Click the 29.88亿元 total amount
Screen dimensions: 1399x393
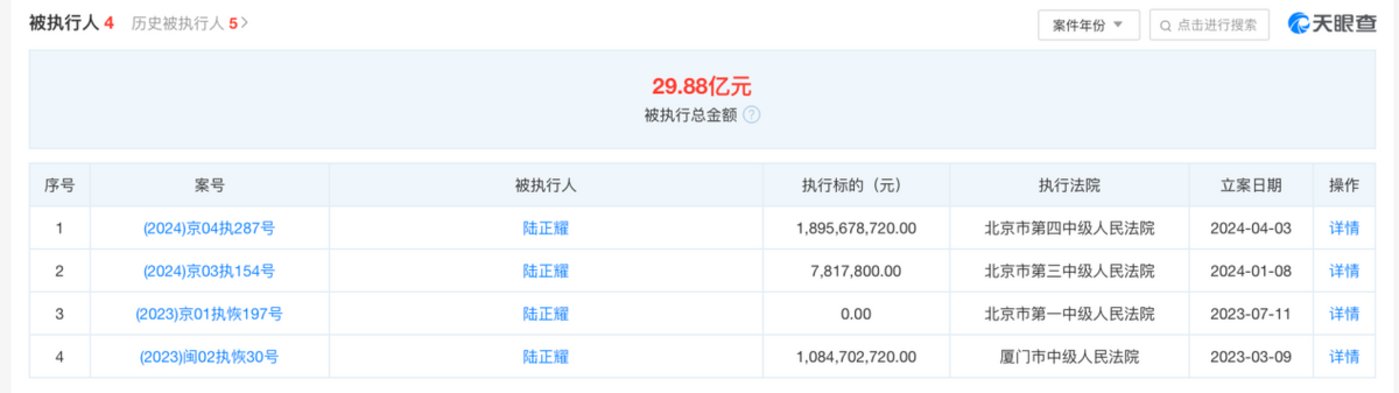[x=702, y=86]
